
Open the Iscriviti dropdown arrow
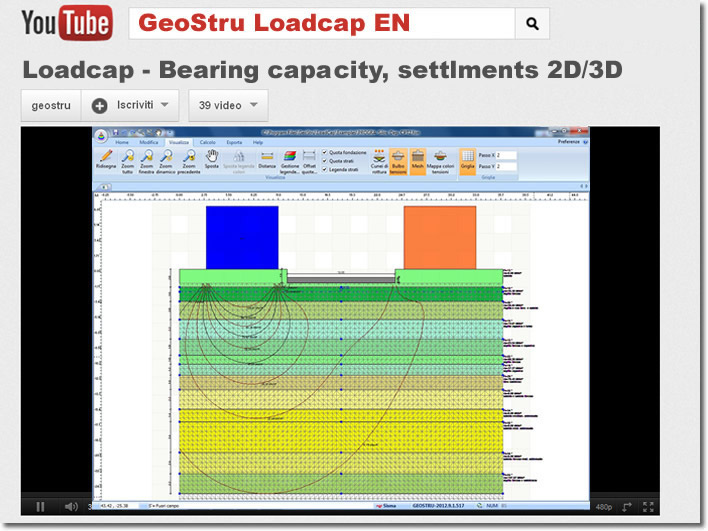click(x=165, y=105)
